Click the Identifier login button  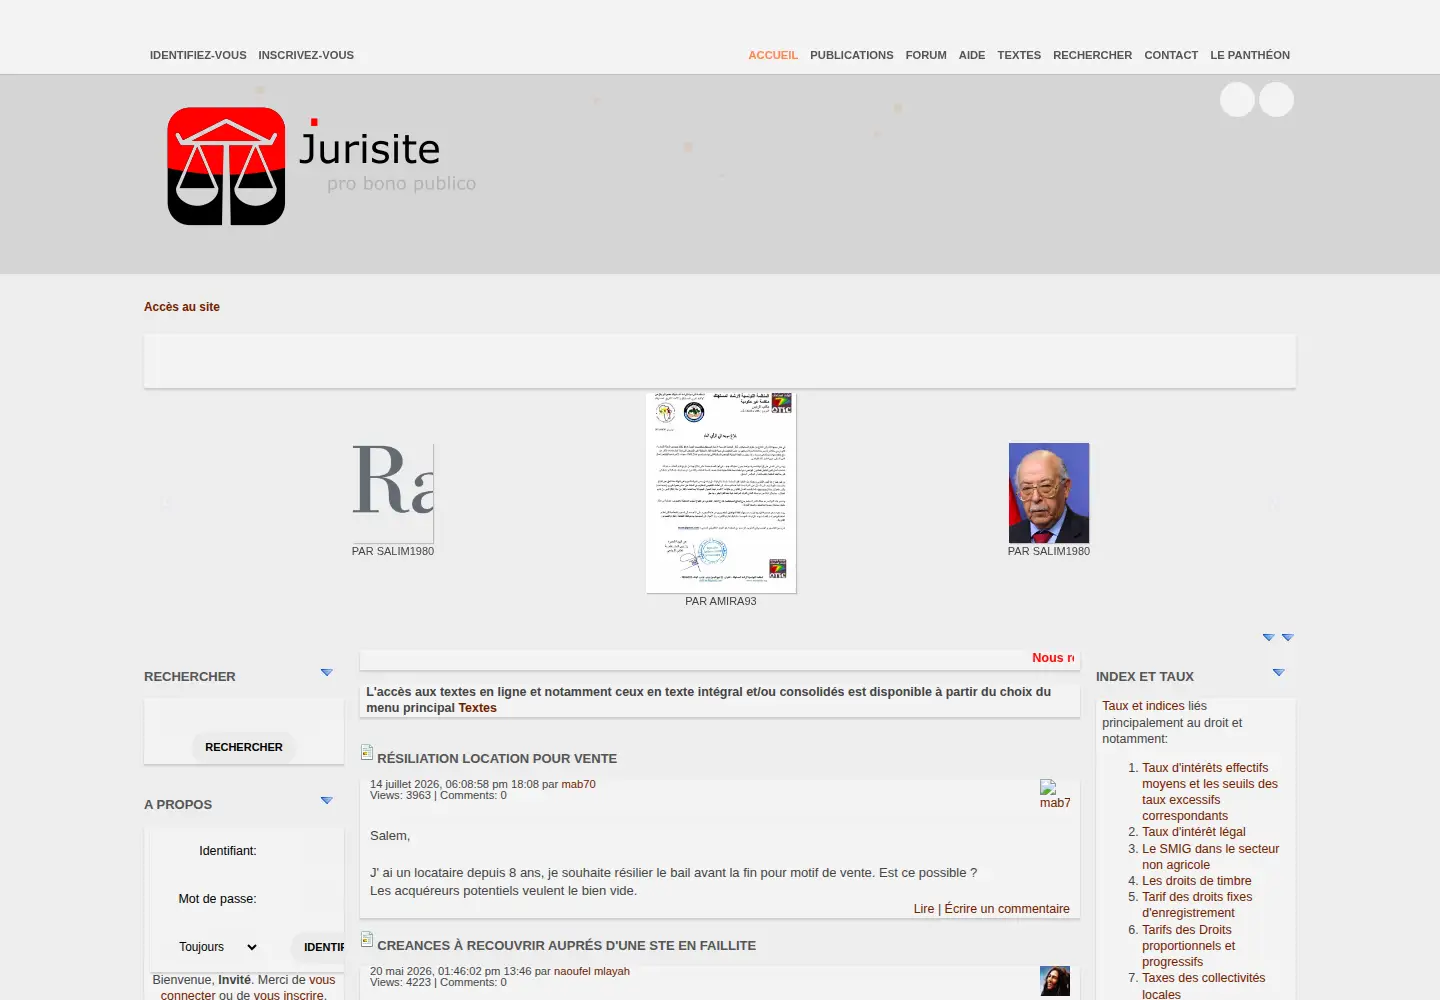(319, 947)
